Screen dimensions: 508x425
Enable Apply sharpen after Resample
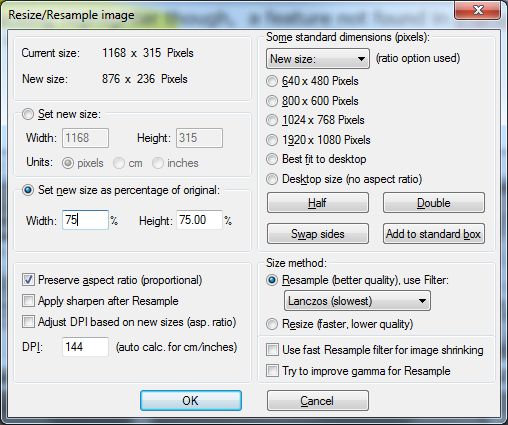28,301
